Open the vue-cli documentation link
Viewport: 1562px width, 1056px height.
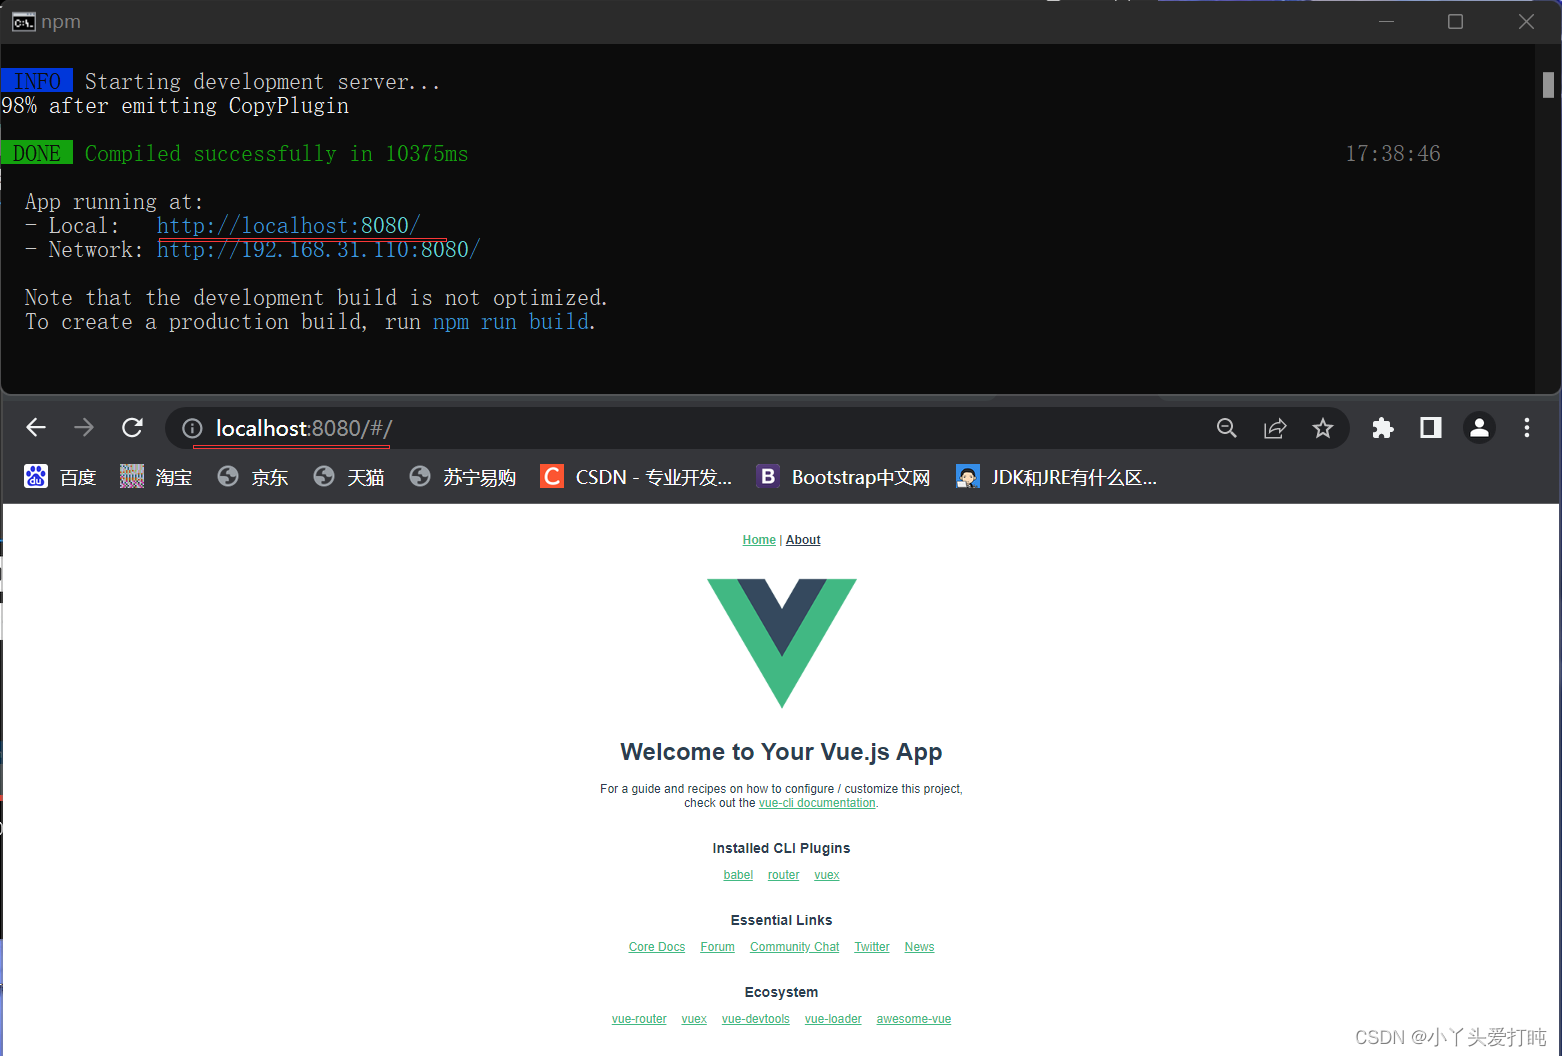pyautogui.click(x=817, y=803)
